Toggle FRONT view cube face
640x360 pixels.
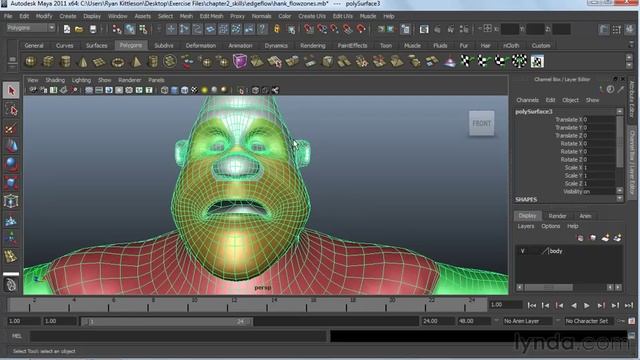(482, 123)
